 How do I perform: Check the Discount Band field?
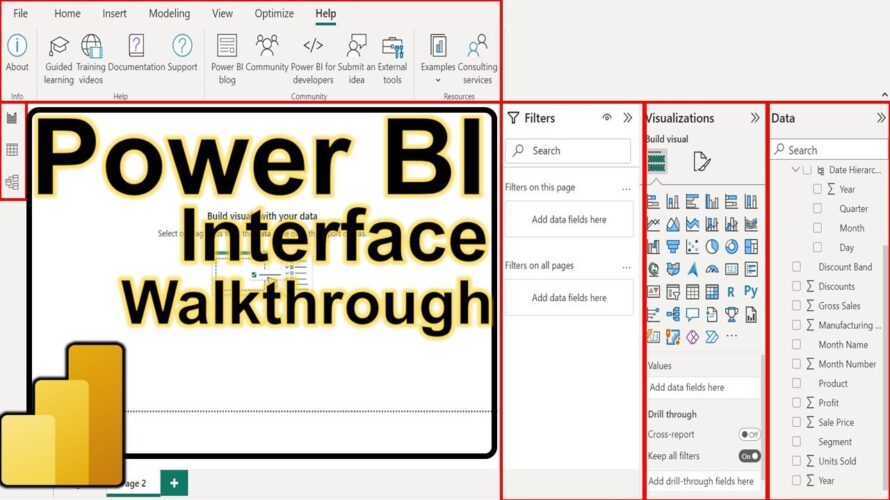click(796, 267)
